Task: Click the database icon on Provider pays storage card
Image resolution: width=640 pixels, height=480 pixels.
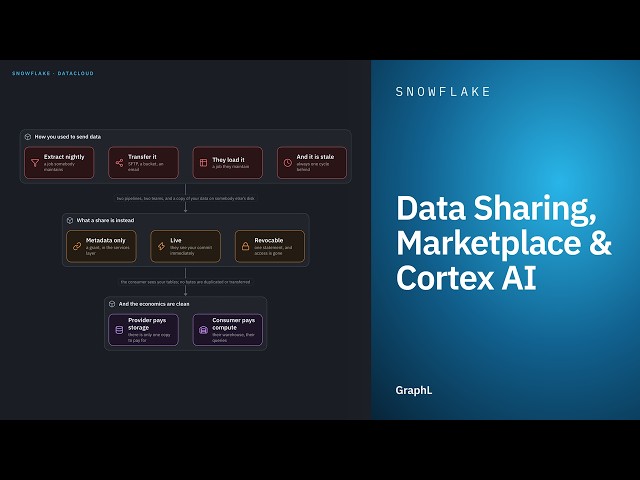Action: point(119,330)
